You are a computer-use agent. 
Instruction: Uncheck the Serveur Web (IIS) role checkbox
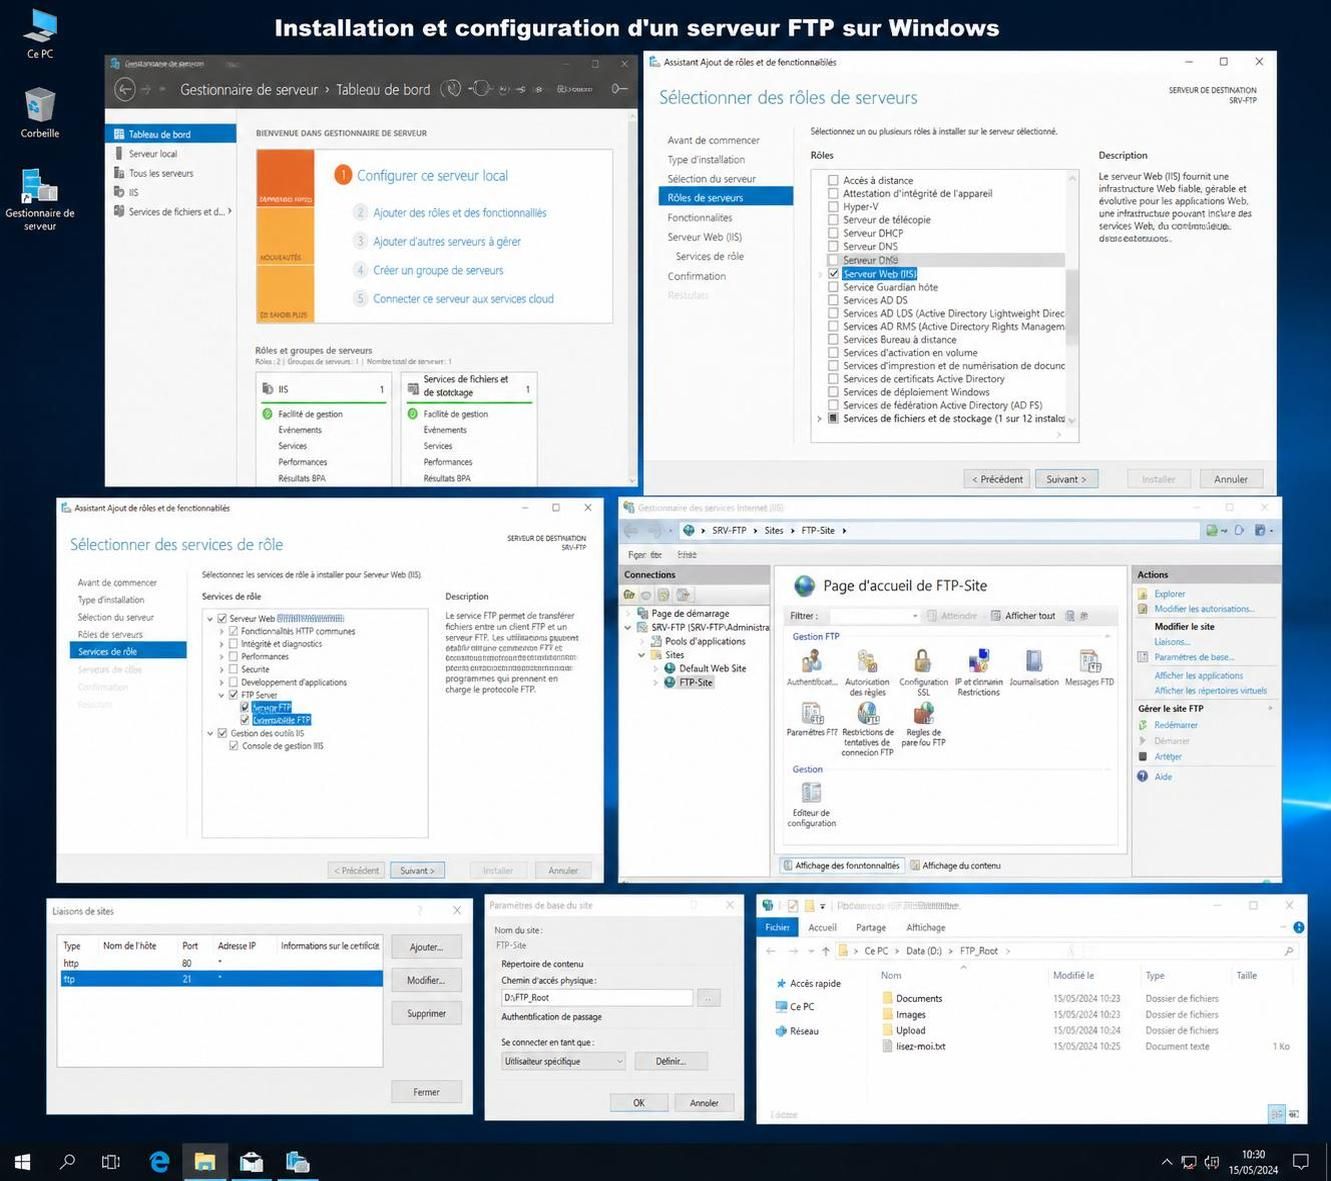(833, 273)
